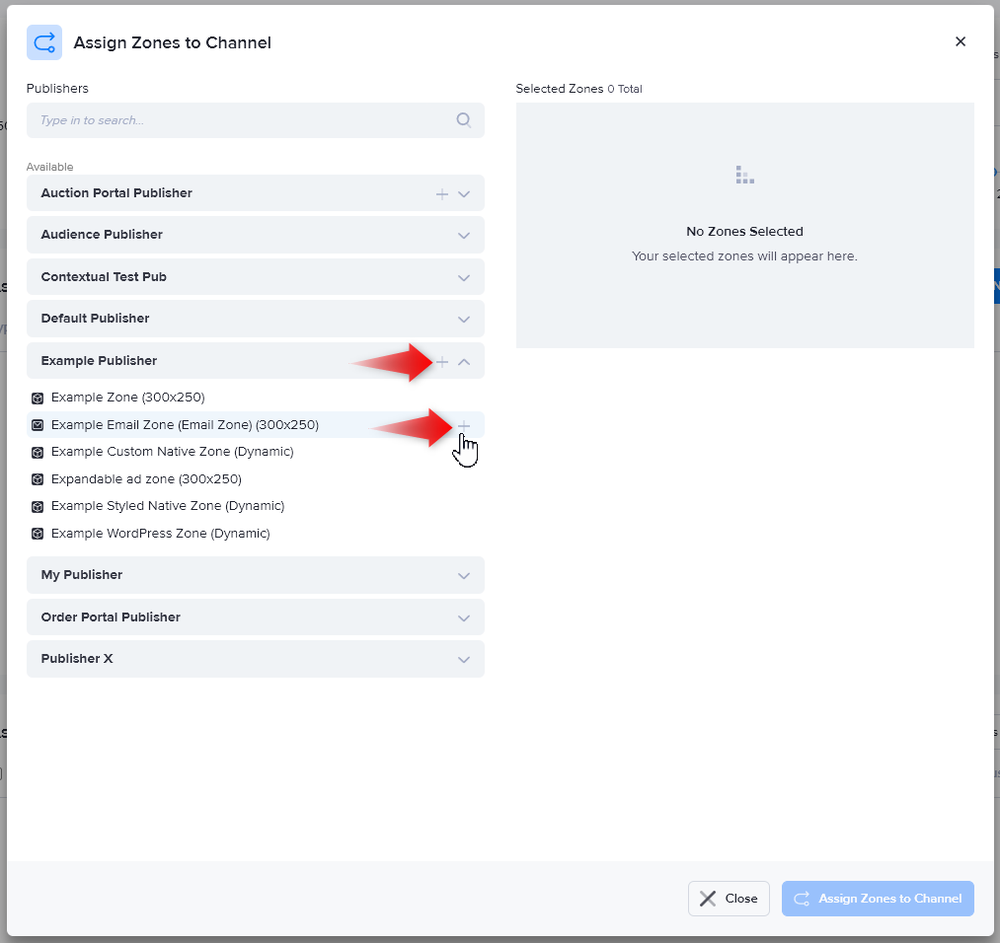Click the icon beside Example Styled Native Zone

point(38,506)
